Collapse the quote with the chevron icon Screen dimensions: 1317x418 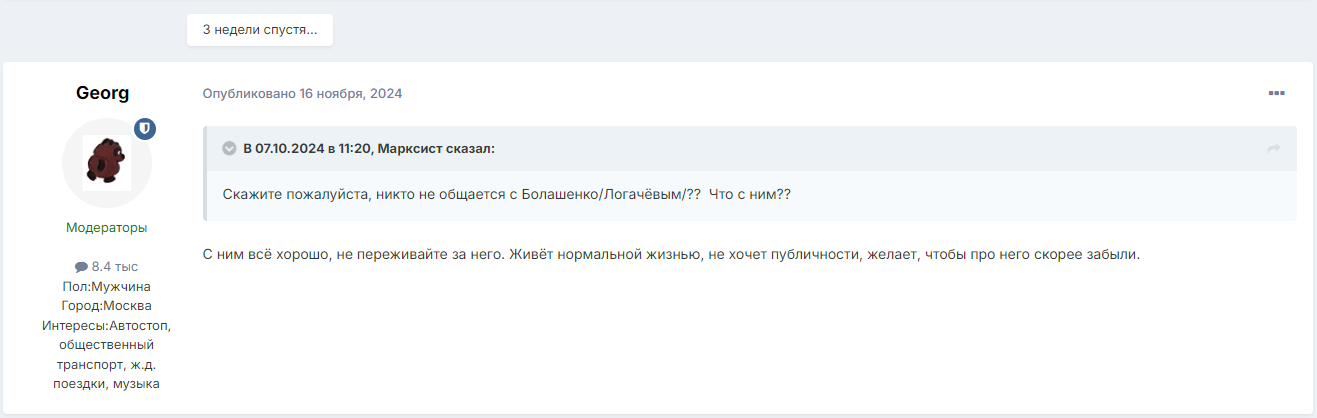coord(229,149)
